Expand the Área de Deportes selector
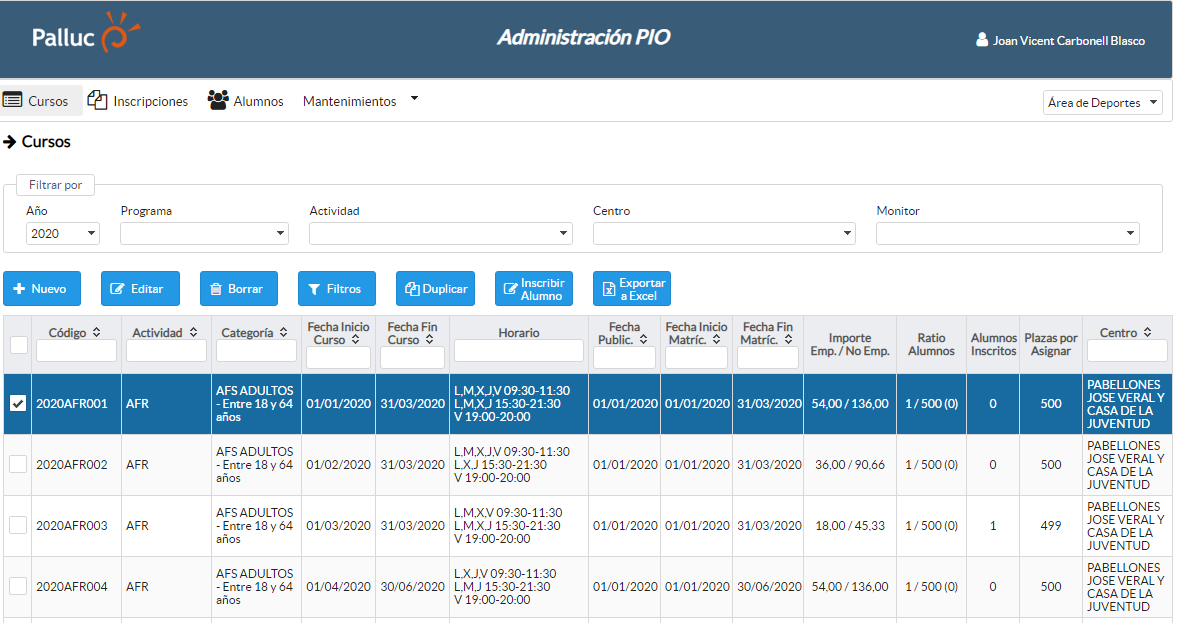 point(1102,102)
